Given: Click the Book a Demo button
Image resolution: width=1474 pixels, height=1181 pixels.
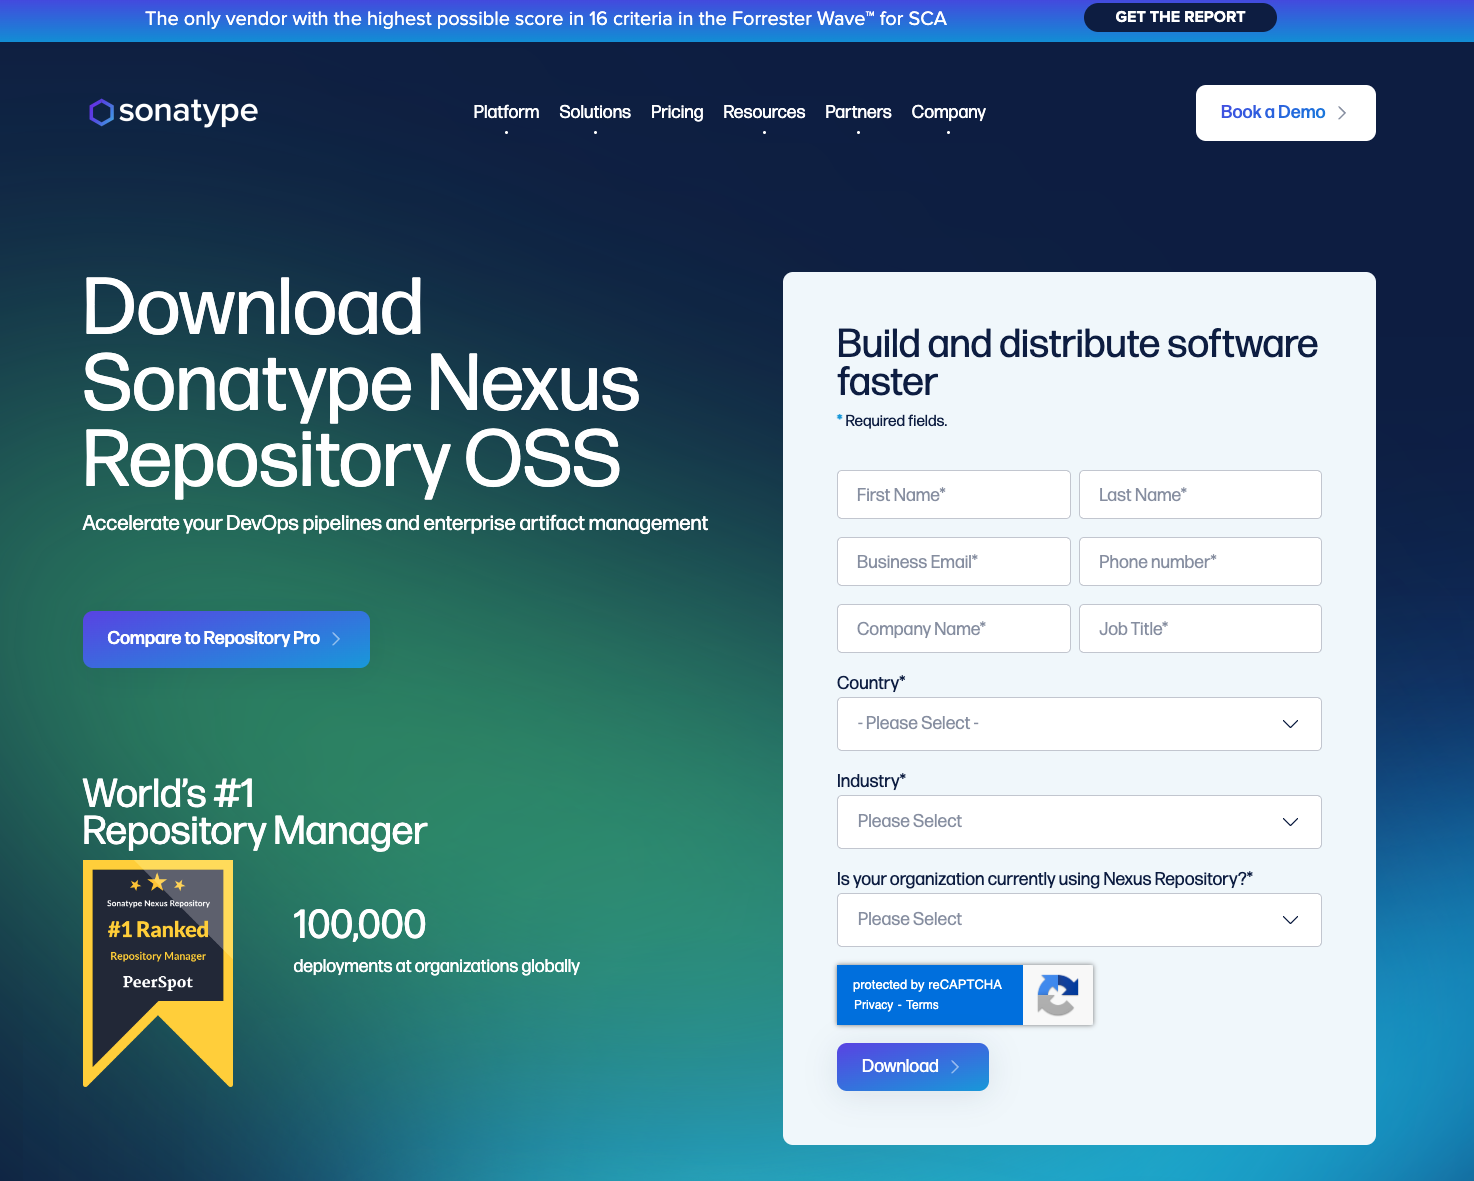Looking at the screenshot, I should click(1285, 113).
